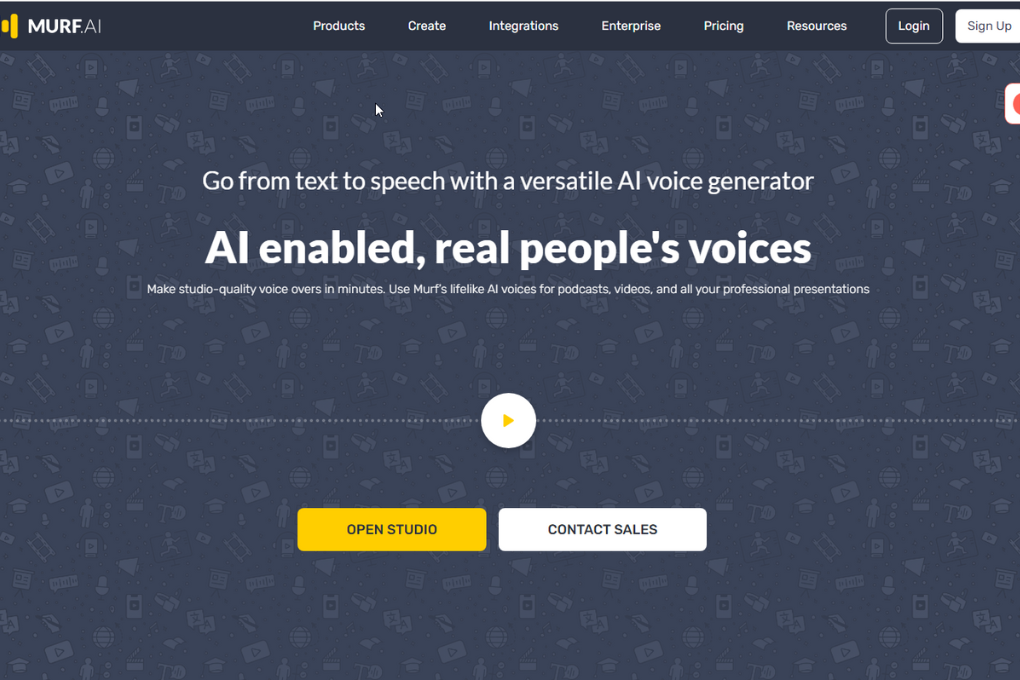The image size is (1020, 680).
Task: Expand the Integrations navigation item
Action: click(x=523, y=26)
